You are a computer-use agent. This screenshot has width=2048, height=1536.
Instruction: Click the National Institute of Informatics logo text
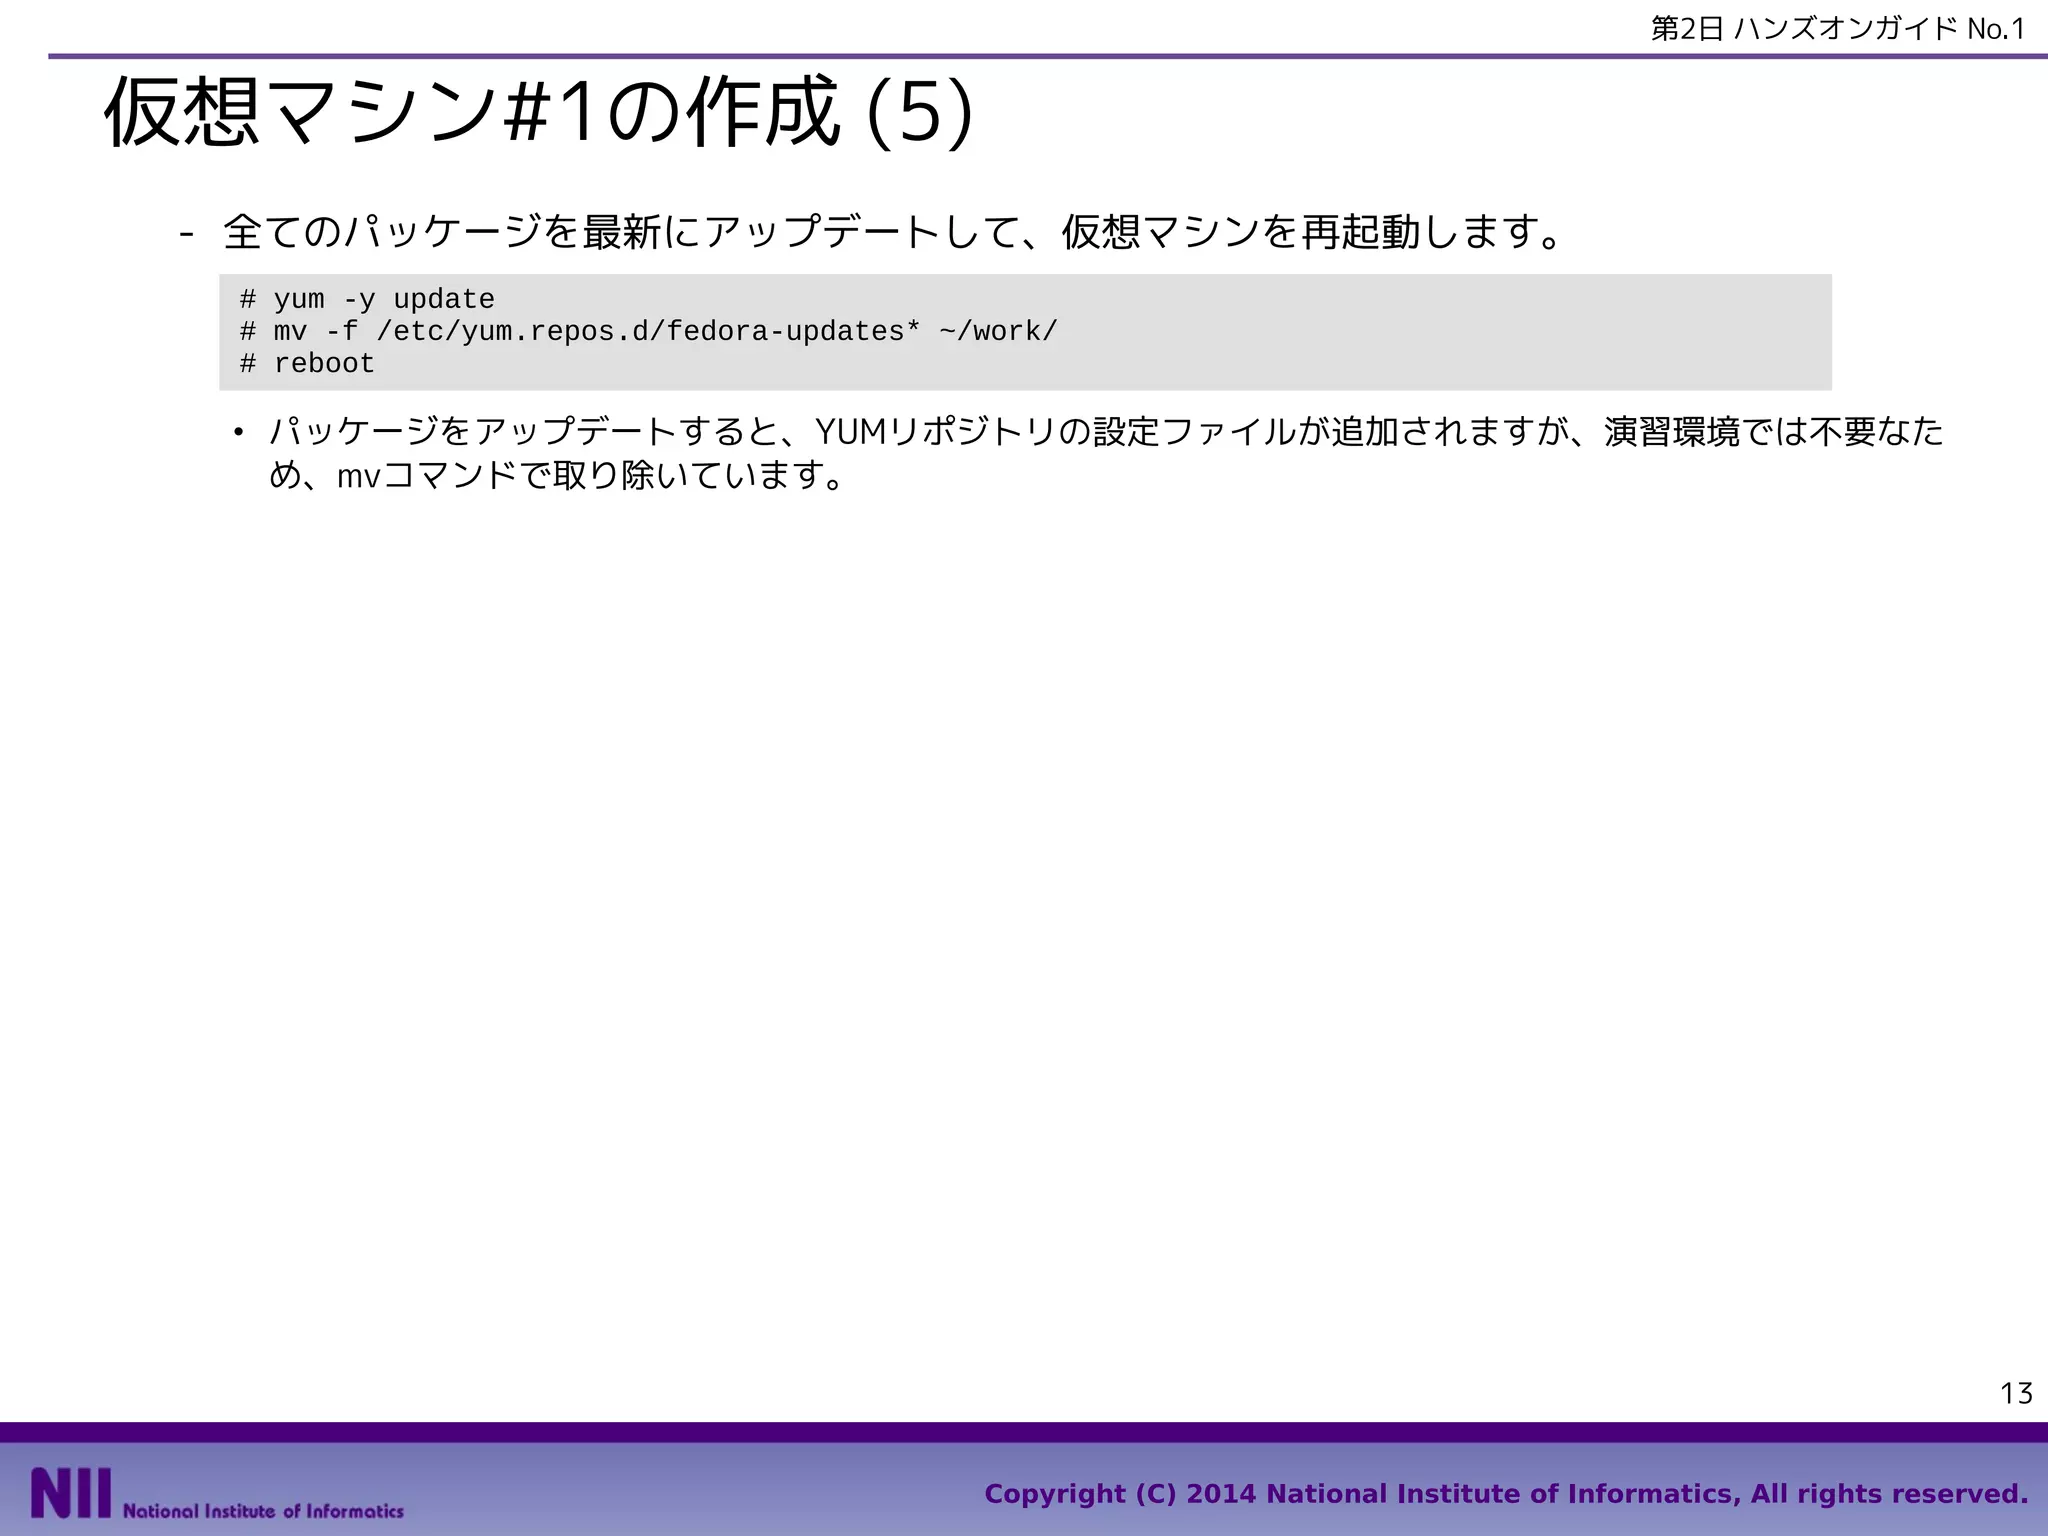pos(263,1511)
